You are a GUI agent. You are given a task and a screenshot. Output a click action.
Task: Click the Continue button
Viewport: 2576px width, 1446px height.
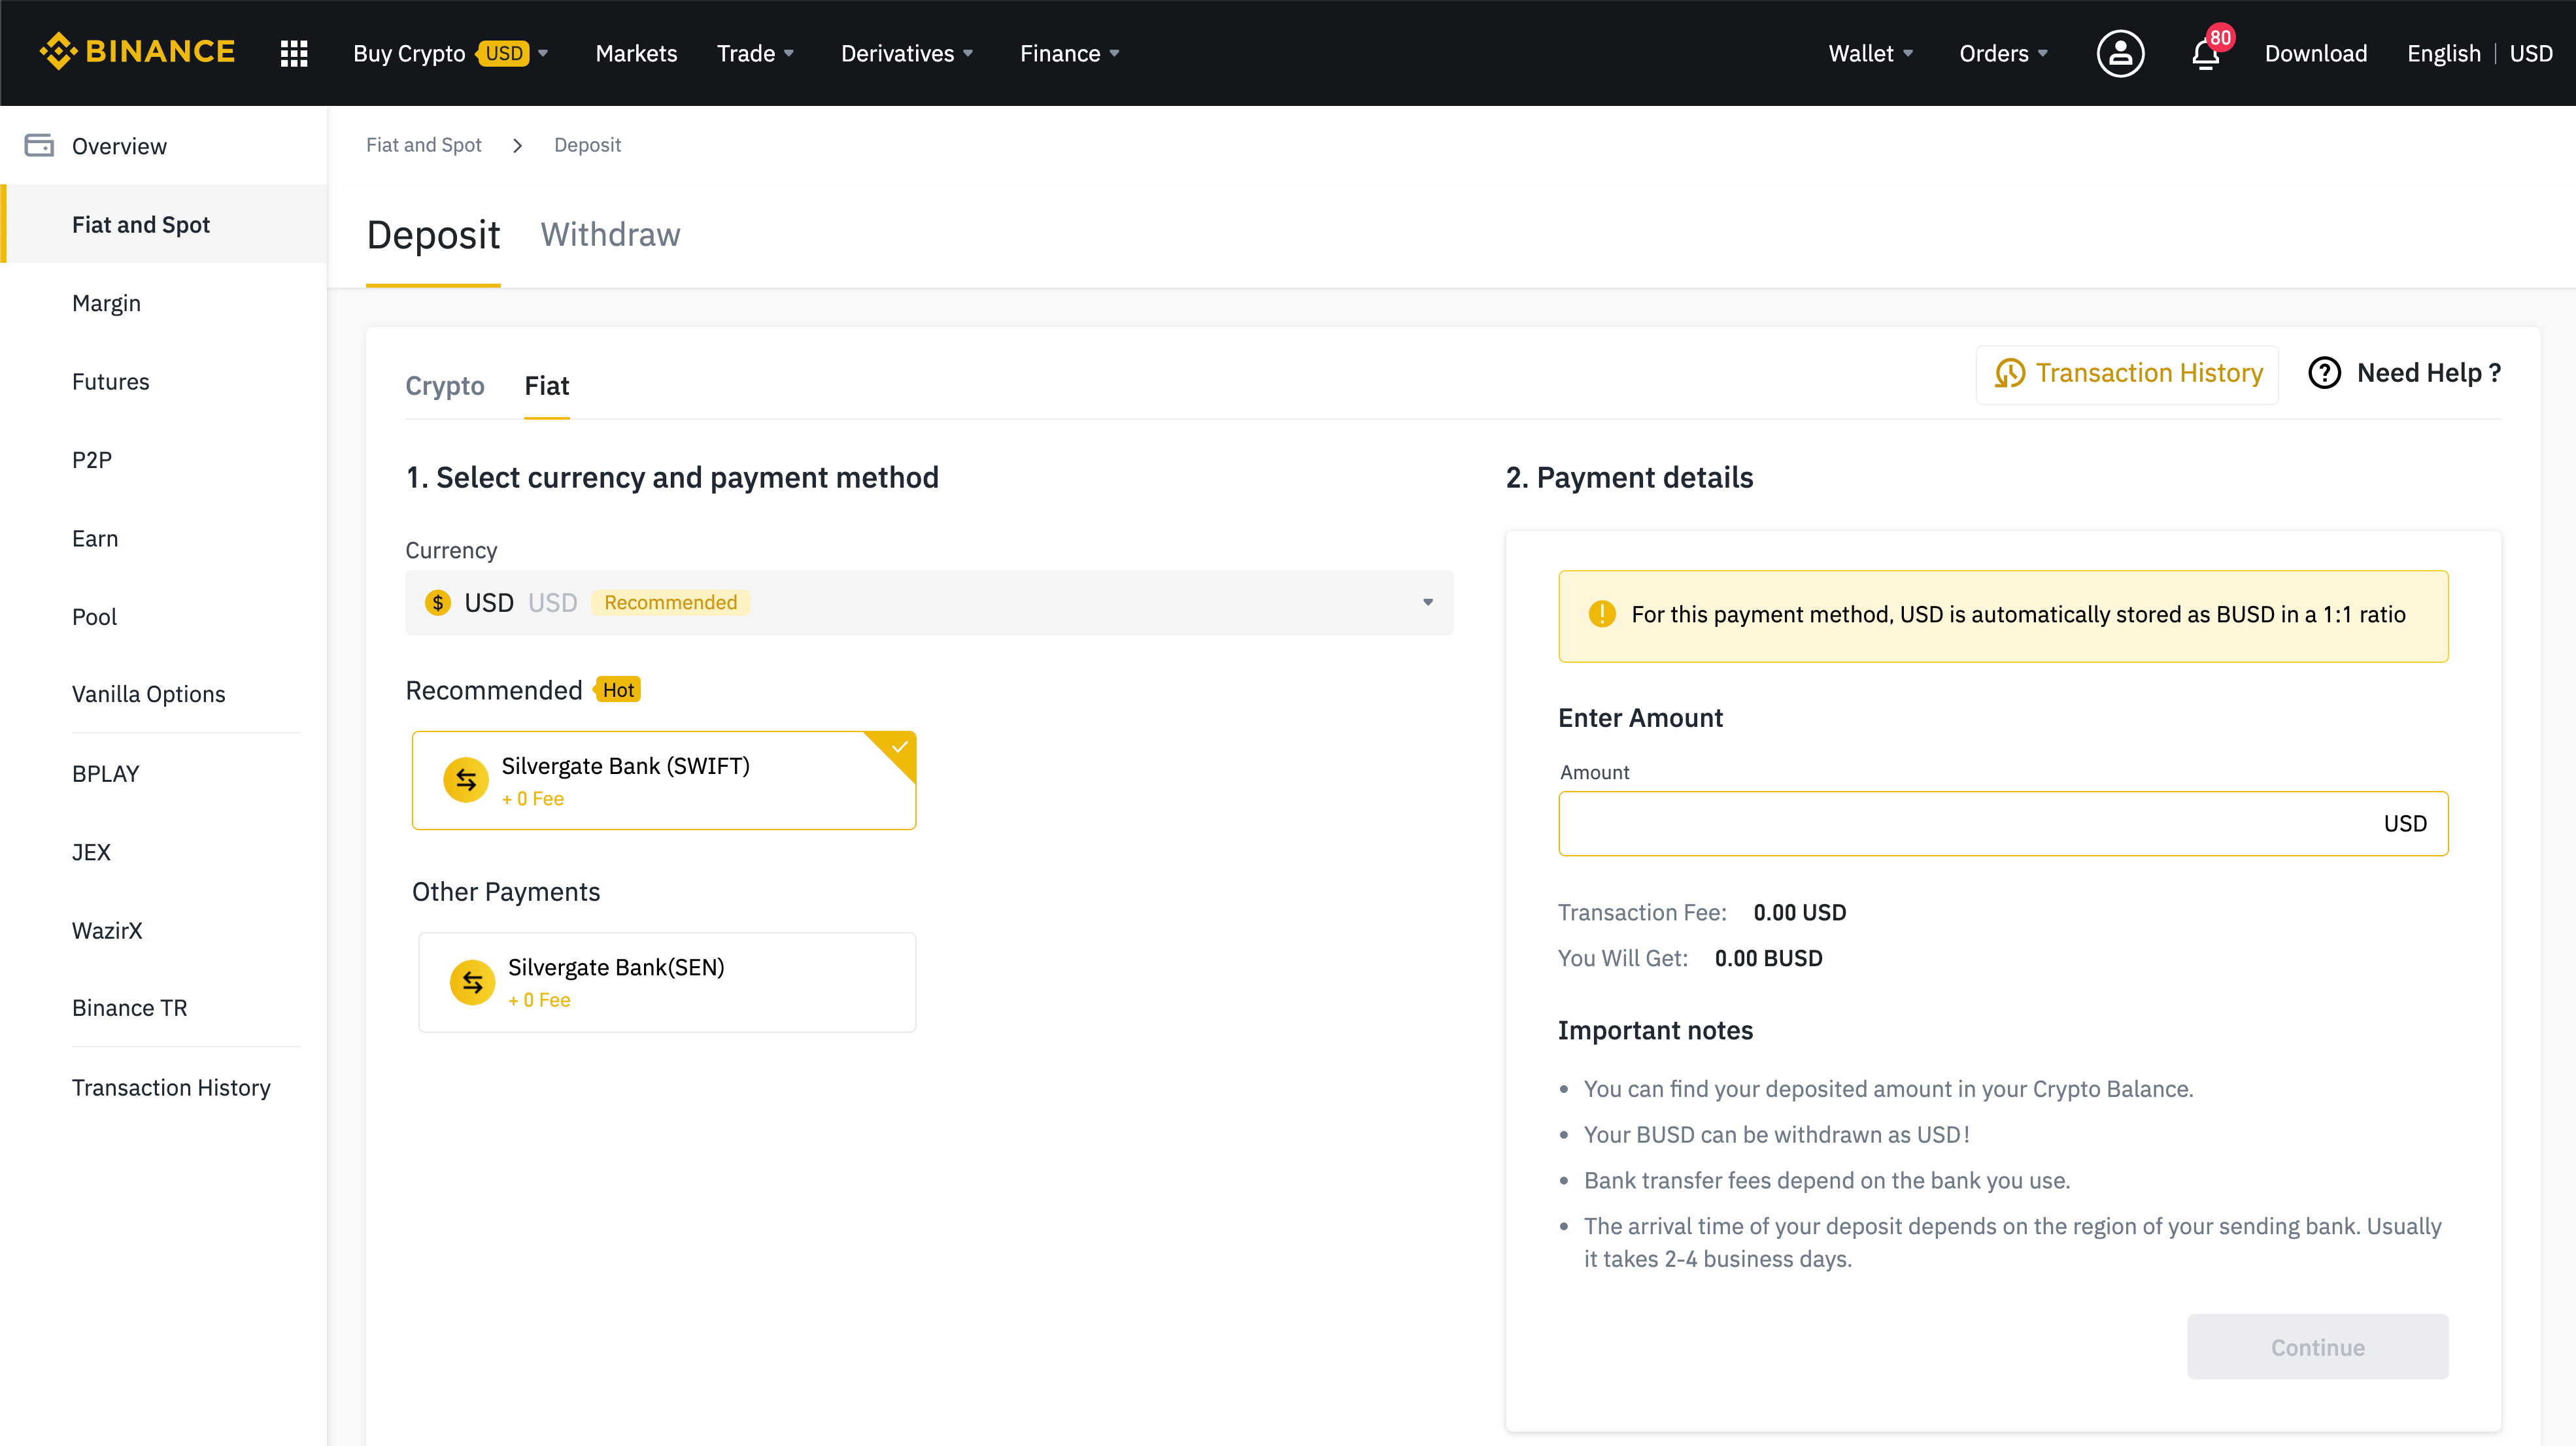tap(2317, 1347)
